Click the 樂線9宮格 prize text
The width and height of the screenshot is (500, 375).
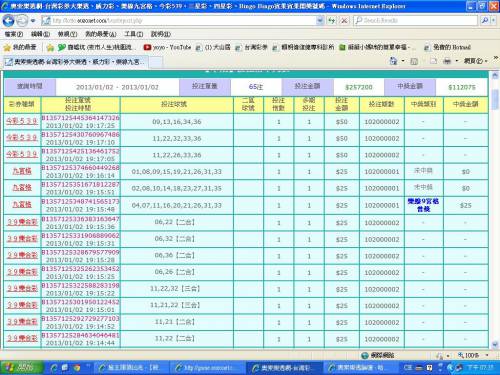423,205
